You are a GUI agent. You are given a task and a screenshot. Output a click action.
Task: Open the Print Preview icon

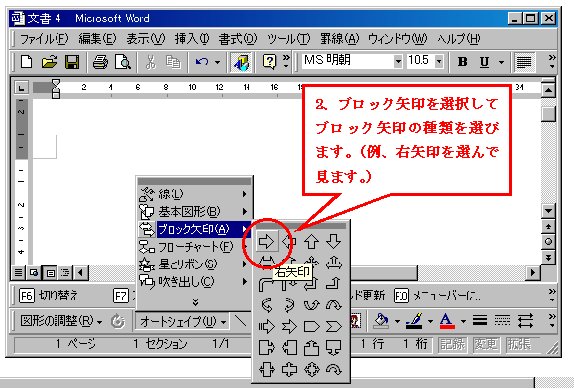click(x=123, y=61)
